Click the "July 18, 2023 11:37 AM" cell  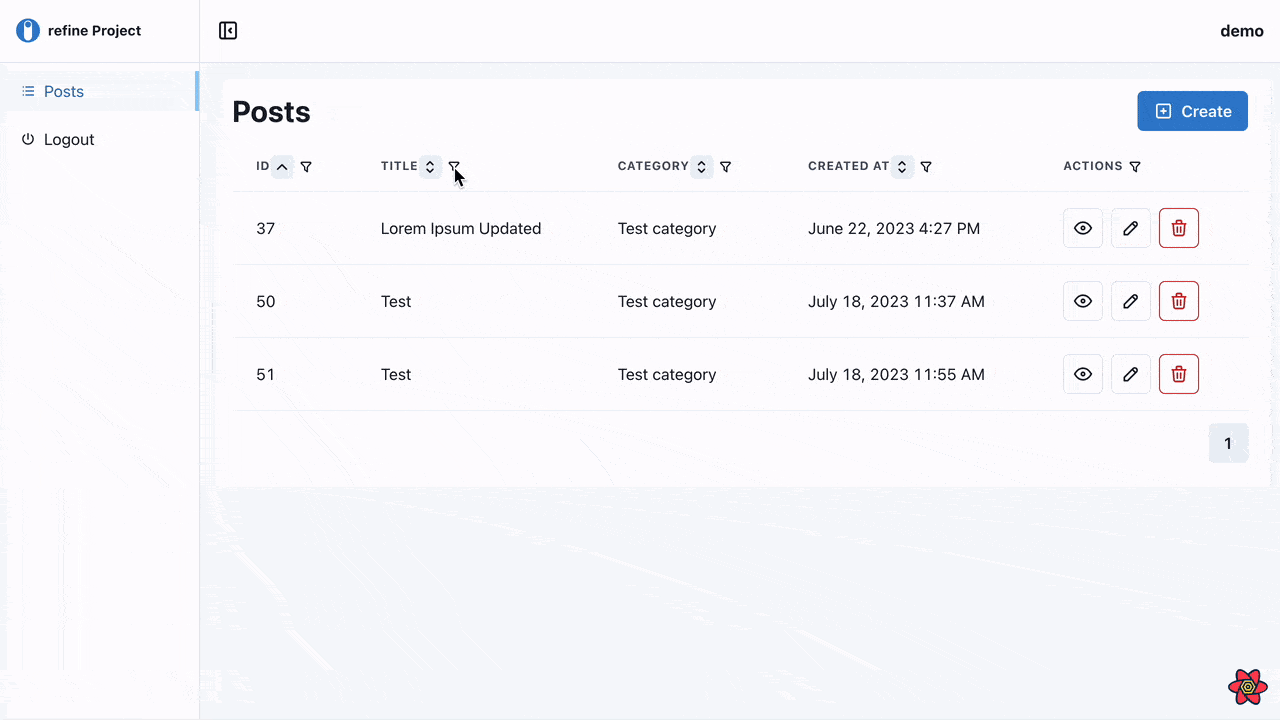896,301
